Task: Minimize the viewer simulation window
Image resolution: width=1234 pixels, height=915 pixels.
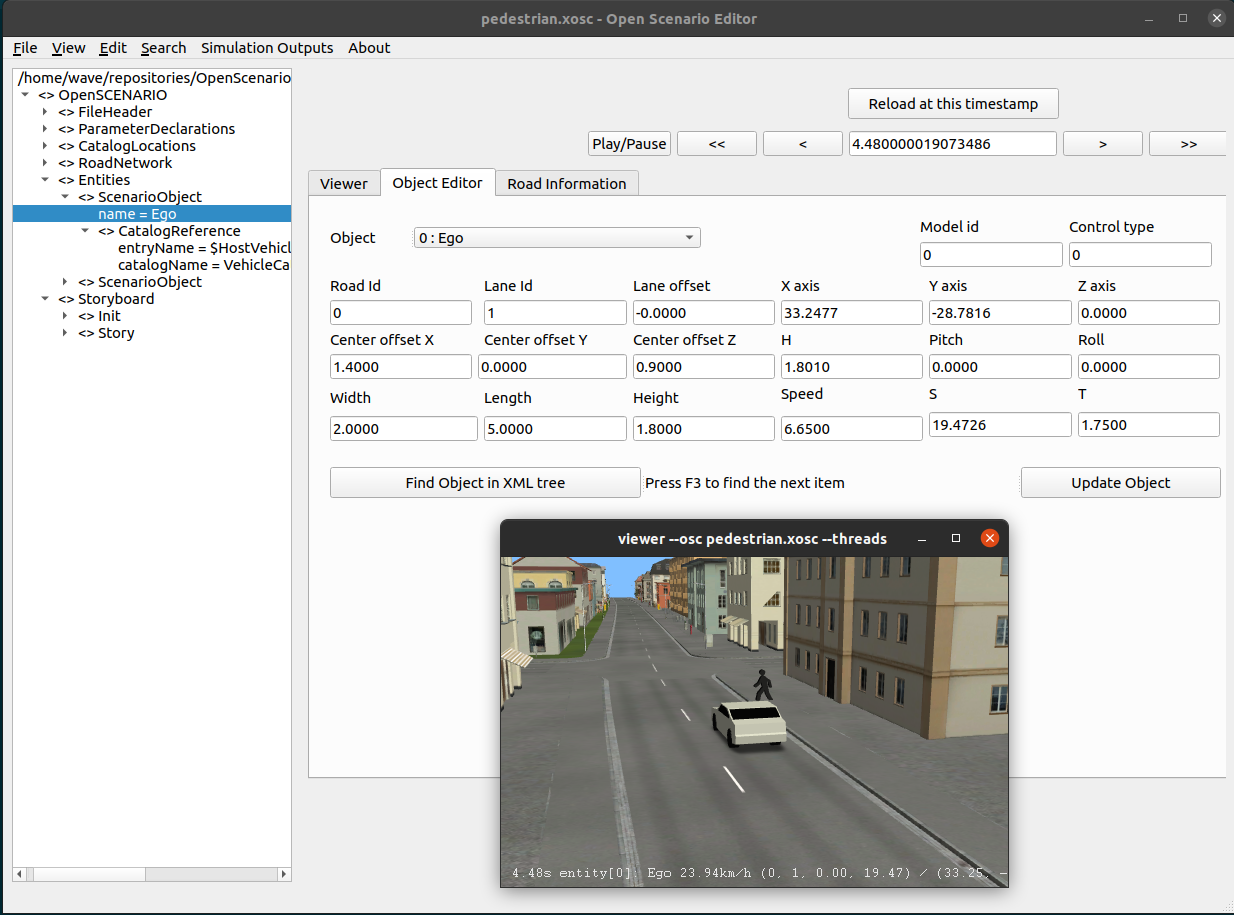Action: pos(921,538)
